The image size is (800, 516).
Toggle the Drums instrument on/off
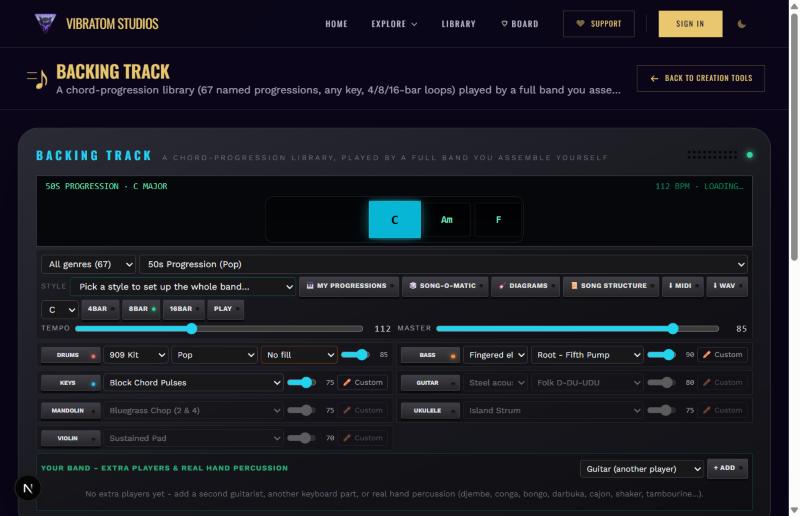click(x=71, y=355)
